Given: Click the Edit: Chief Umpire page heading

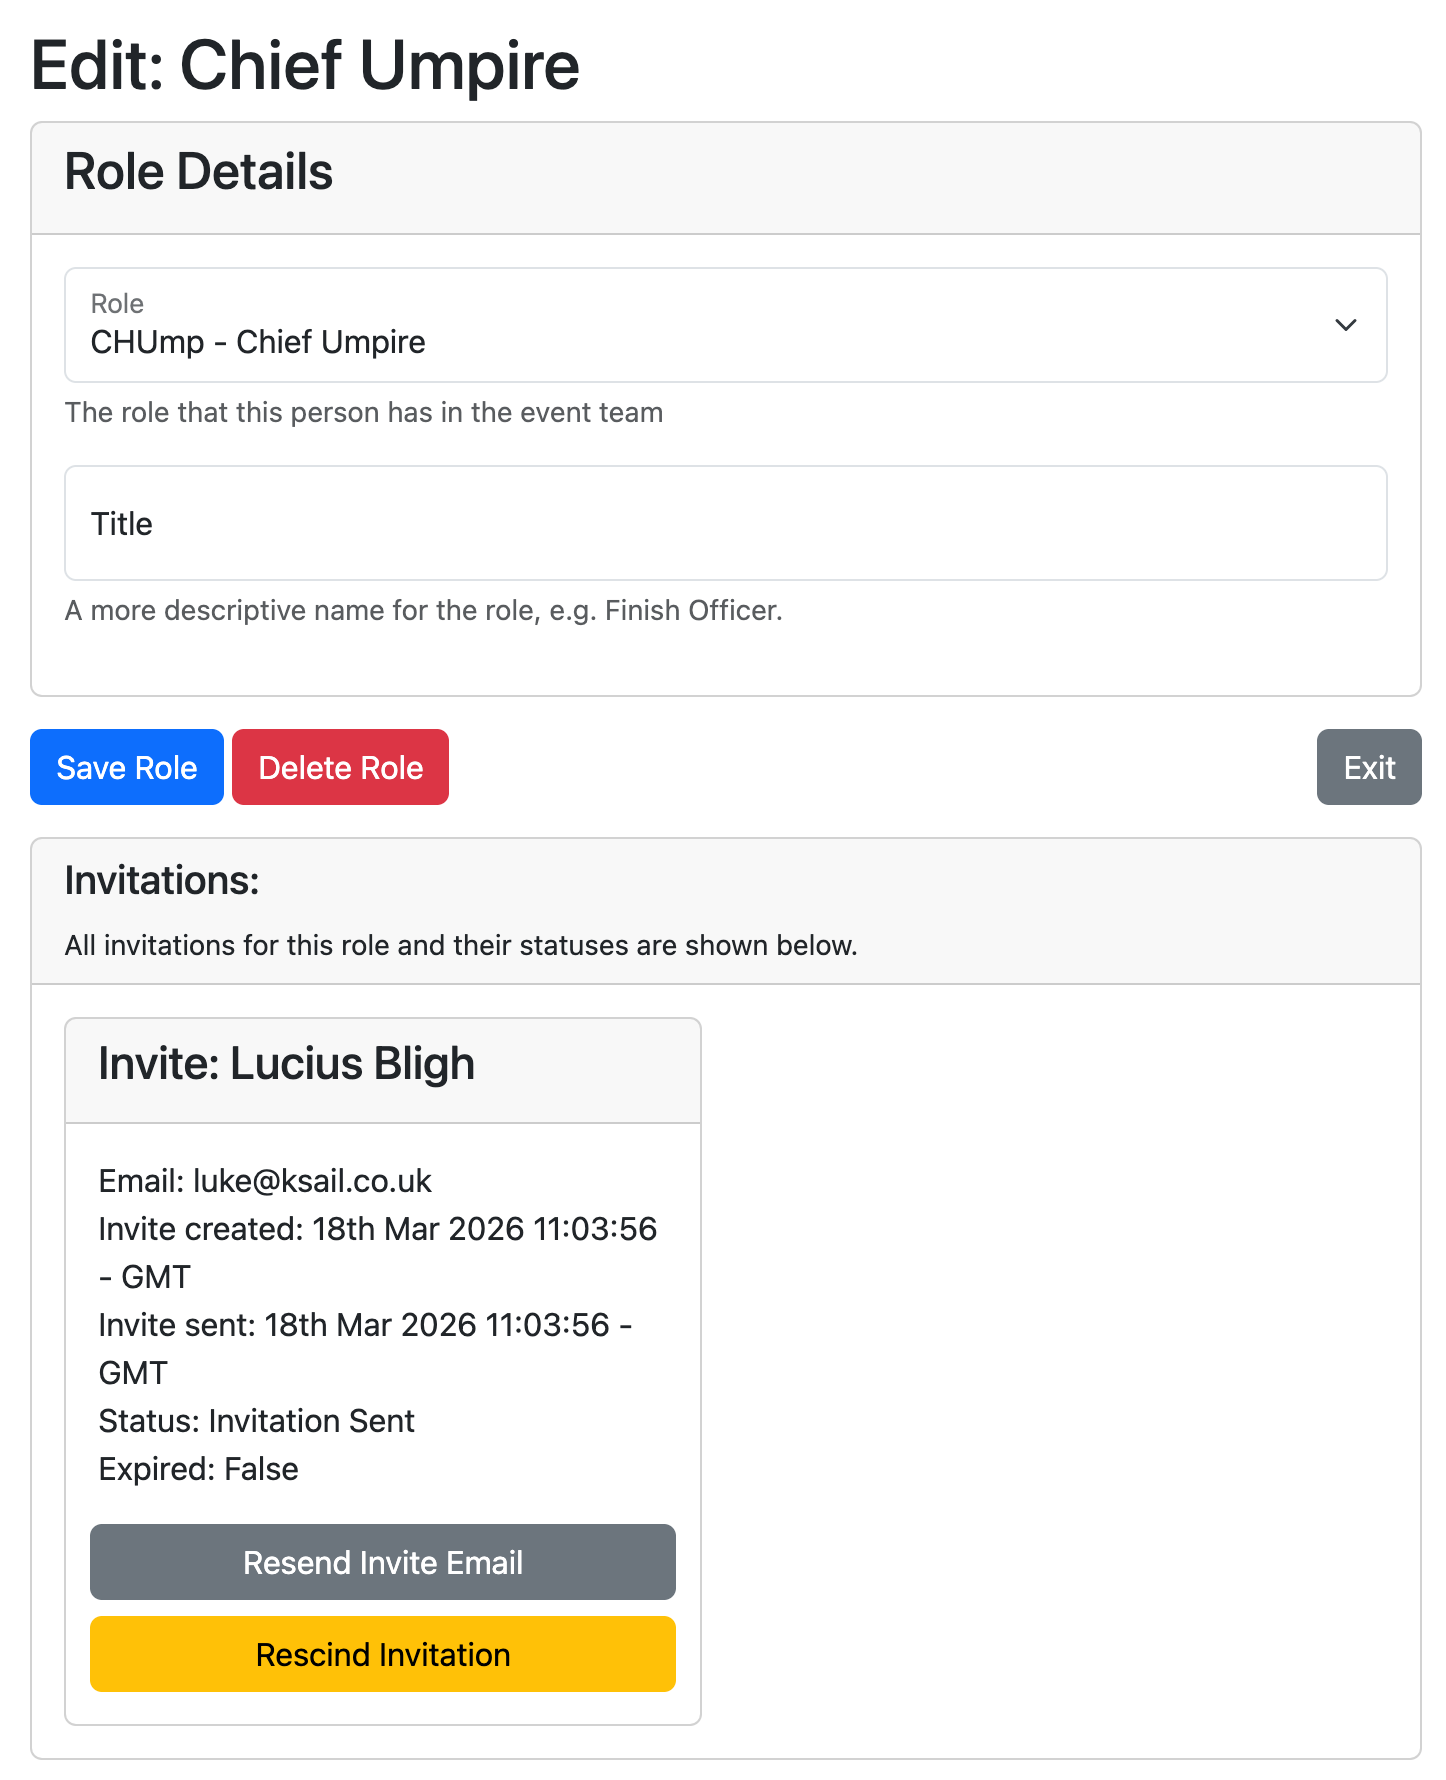Looking at the screenshot, I should point(305,66).
